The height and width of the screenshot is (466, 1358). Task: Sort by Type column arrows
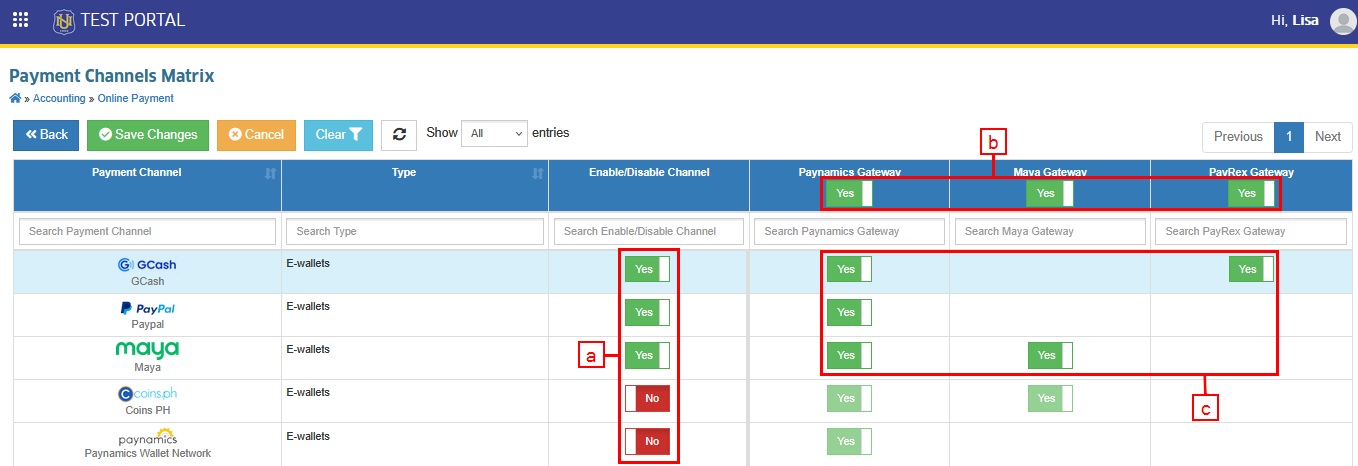coord(538,174)
